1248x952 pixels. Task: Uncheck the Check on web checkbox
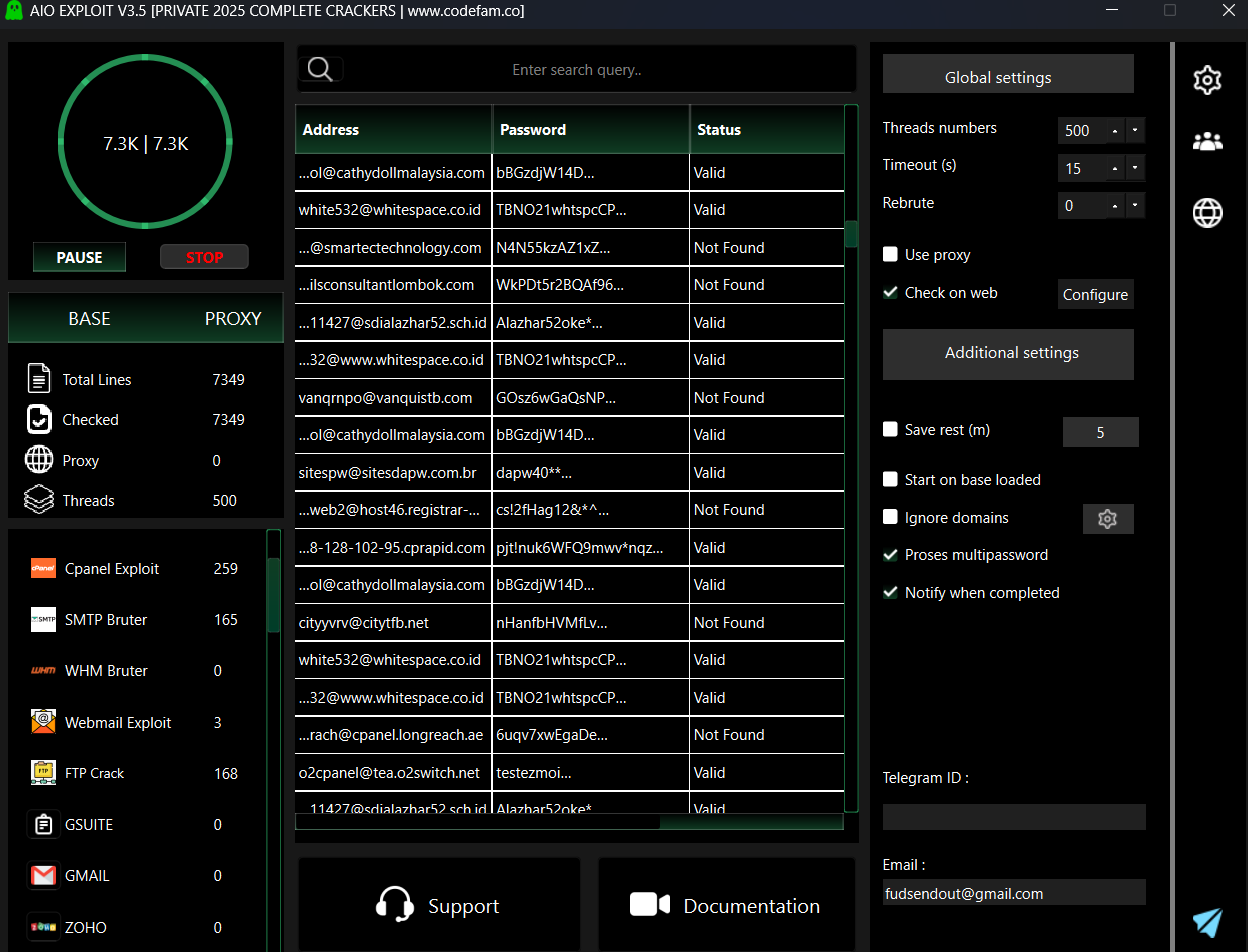[890, 292]
